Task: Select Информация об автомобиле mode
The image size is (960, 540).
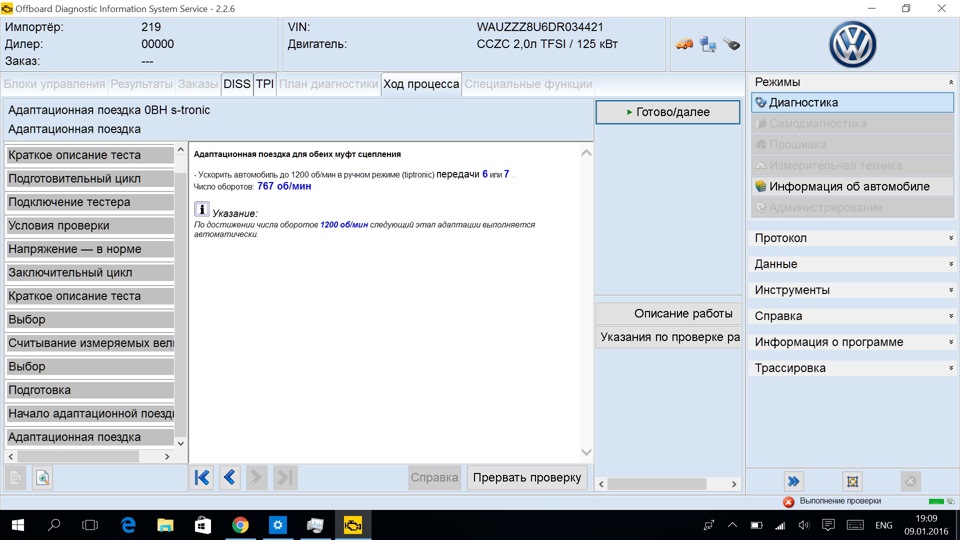Action: (x=852, y=186)
